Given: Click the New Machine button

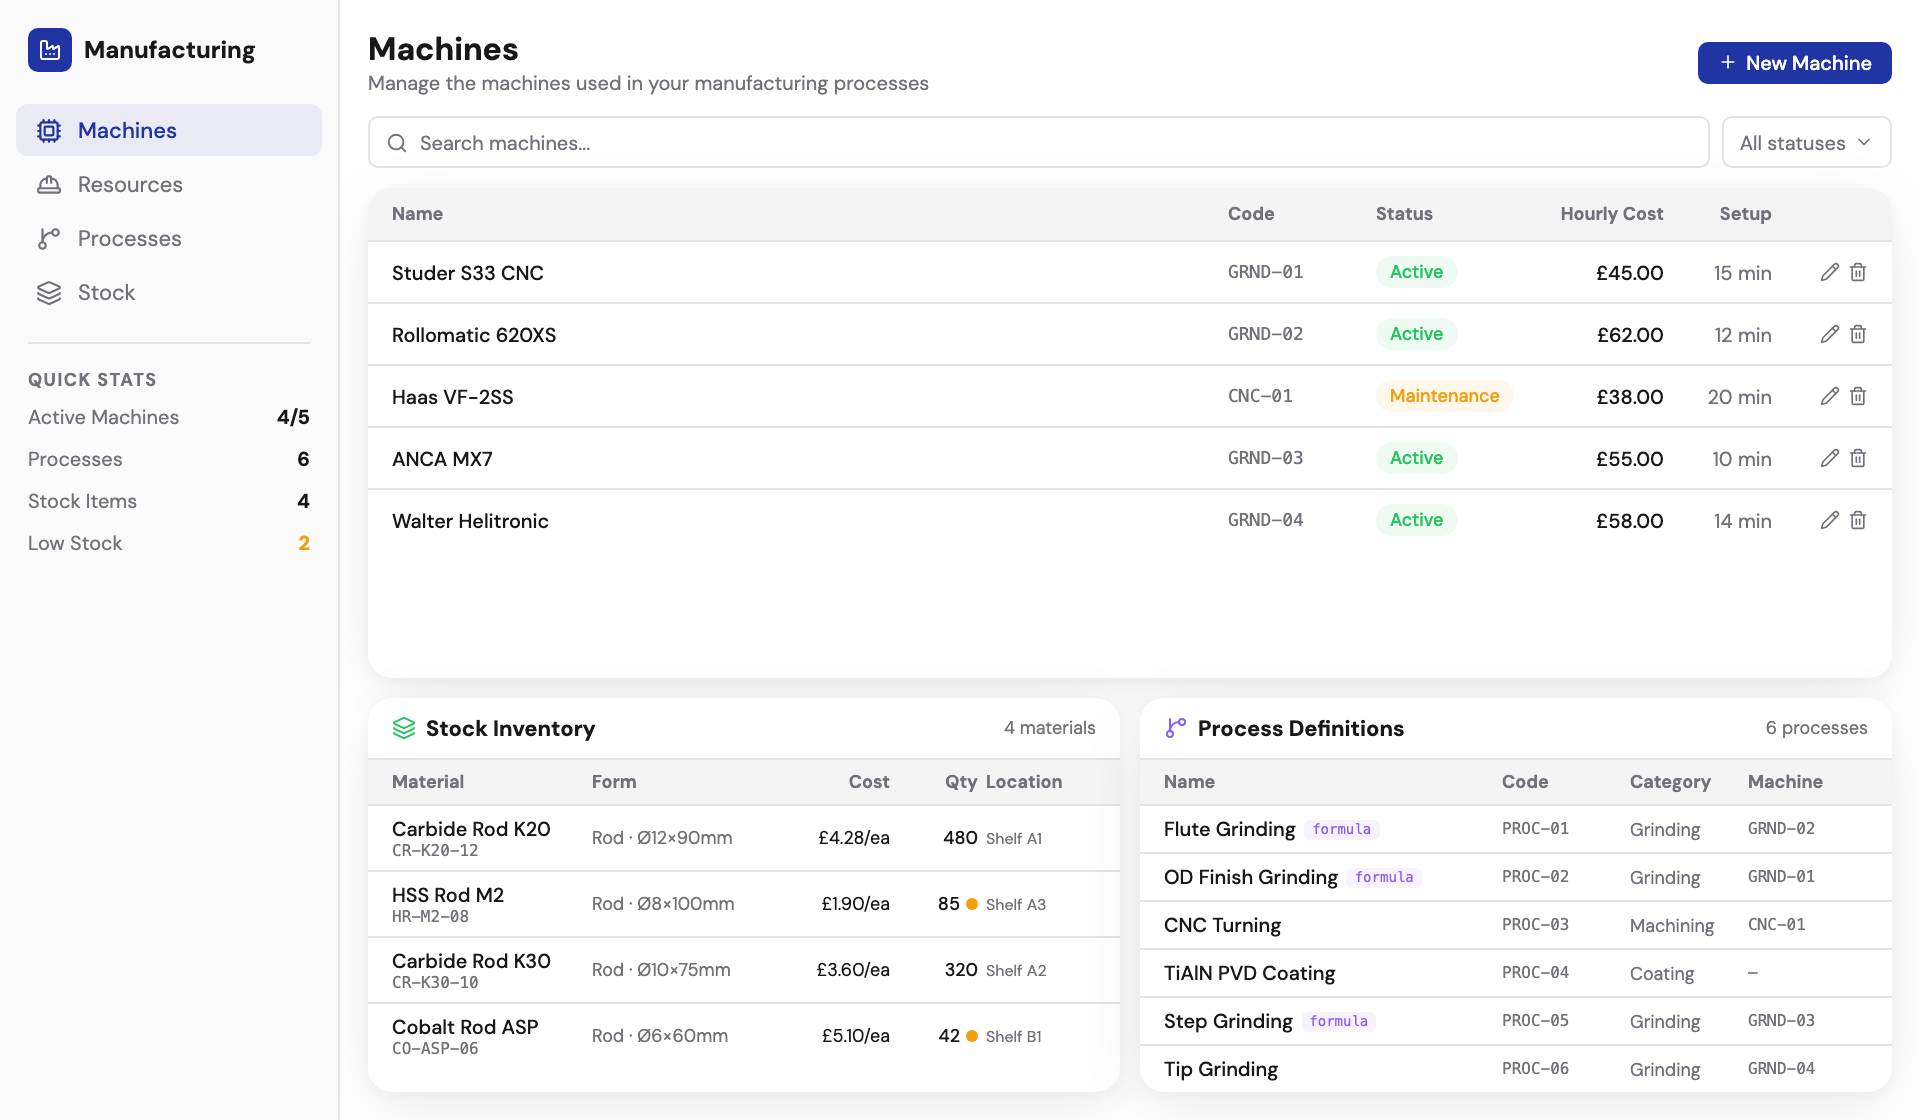Looking at the screenshot, I should [x=1794, y=62].
